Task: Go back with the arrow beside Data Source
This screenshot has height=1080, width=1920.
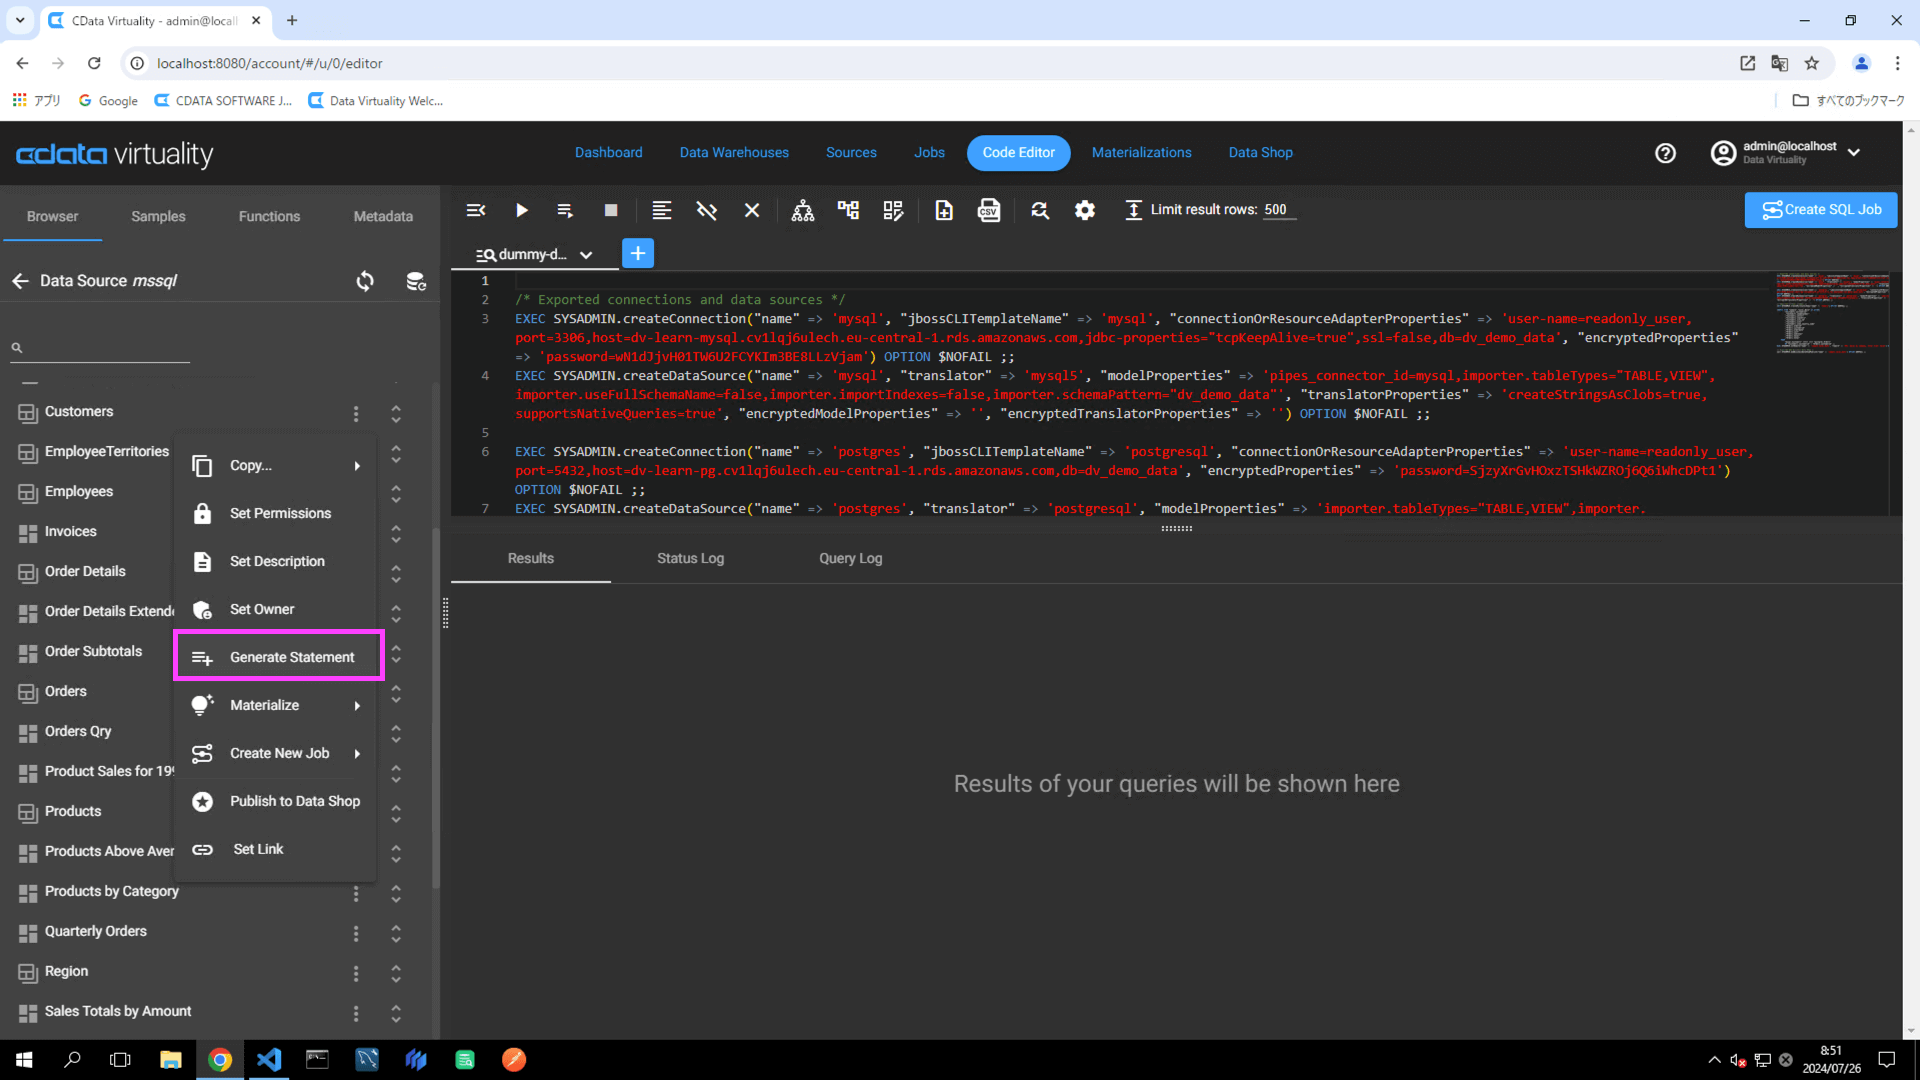Action: pos(20,281)
